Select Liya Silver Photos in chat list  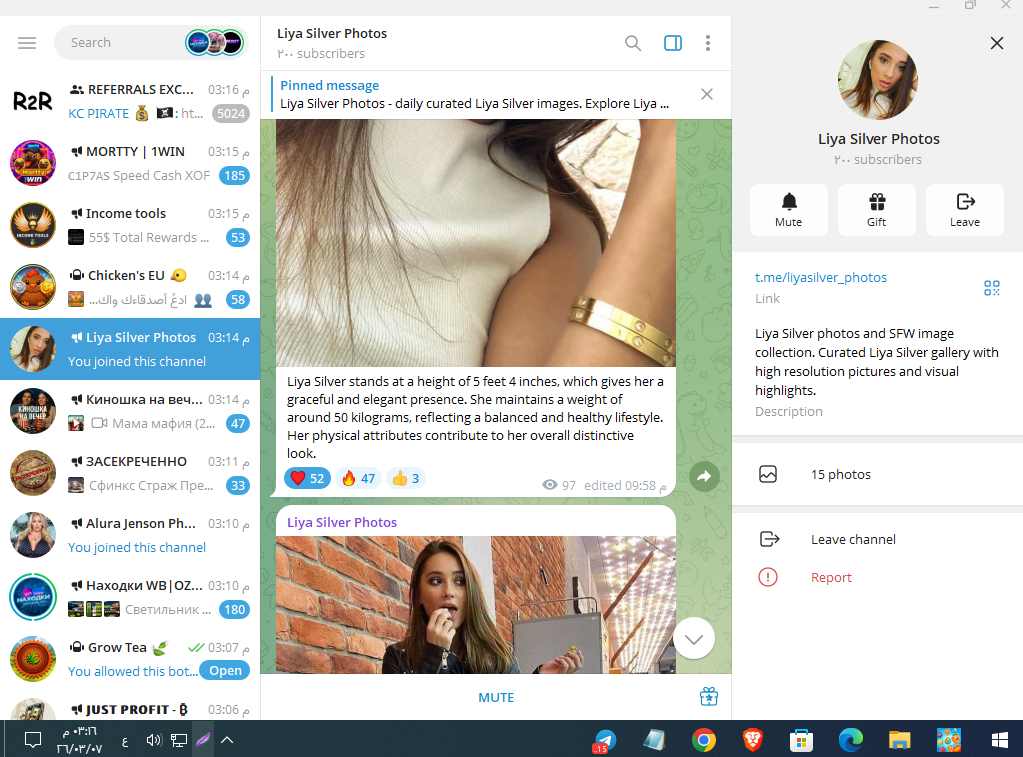pyautogui.click(x=130, y=349)
